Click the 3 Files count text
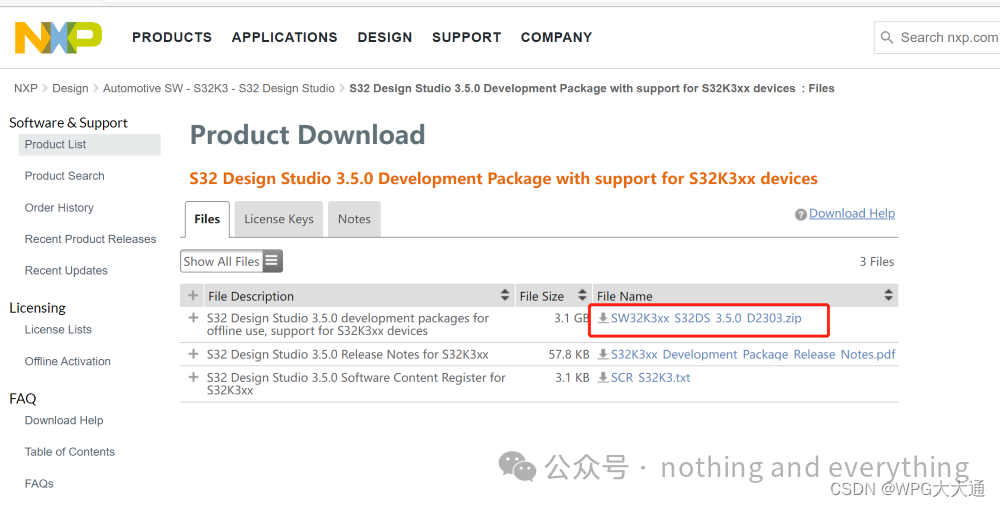 coord(877,261)
